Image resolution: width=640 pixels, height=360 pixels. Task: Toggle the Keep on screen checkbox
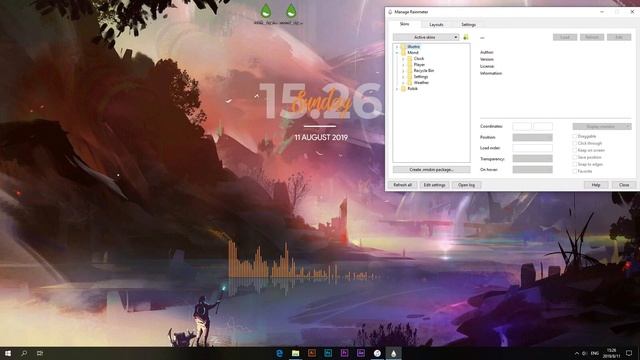[575, 150]
